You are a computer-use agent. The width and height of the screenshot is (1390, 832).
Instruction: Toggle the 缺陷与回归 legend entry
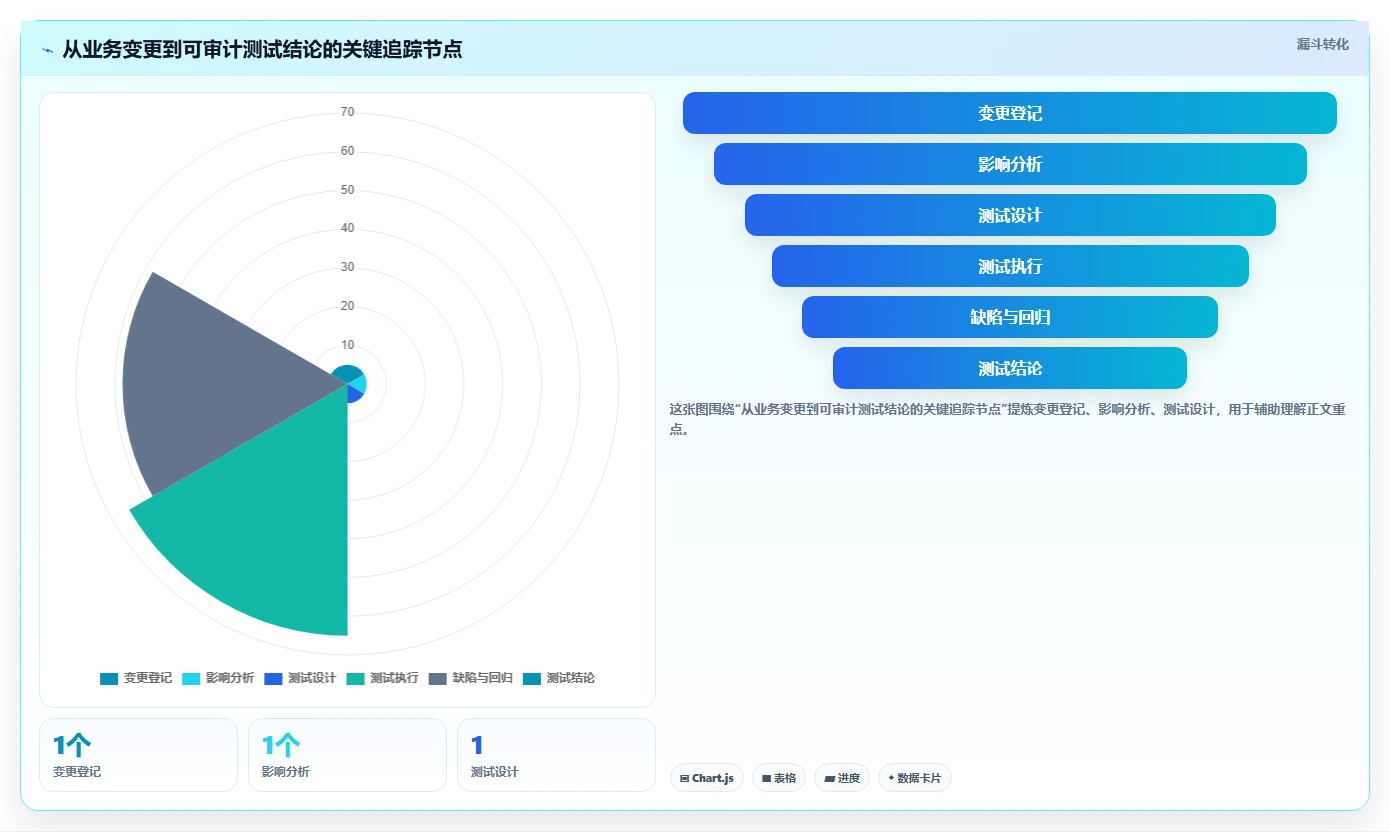pyautogui.click(x=471, y=678)
